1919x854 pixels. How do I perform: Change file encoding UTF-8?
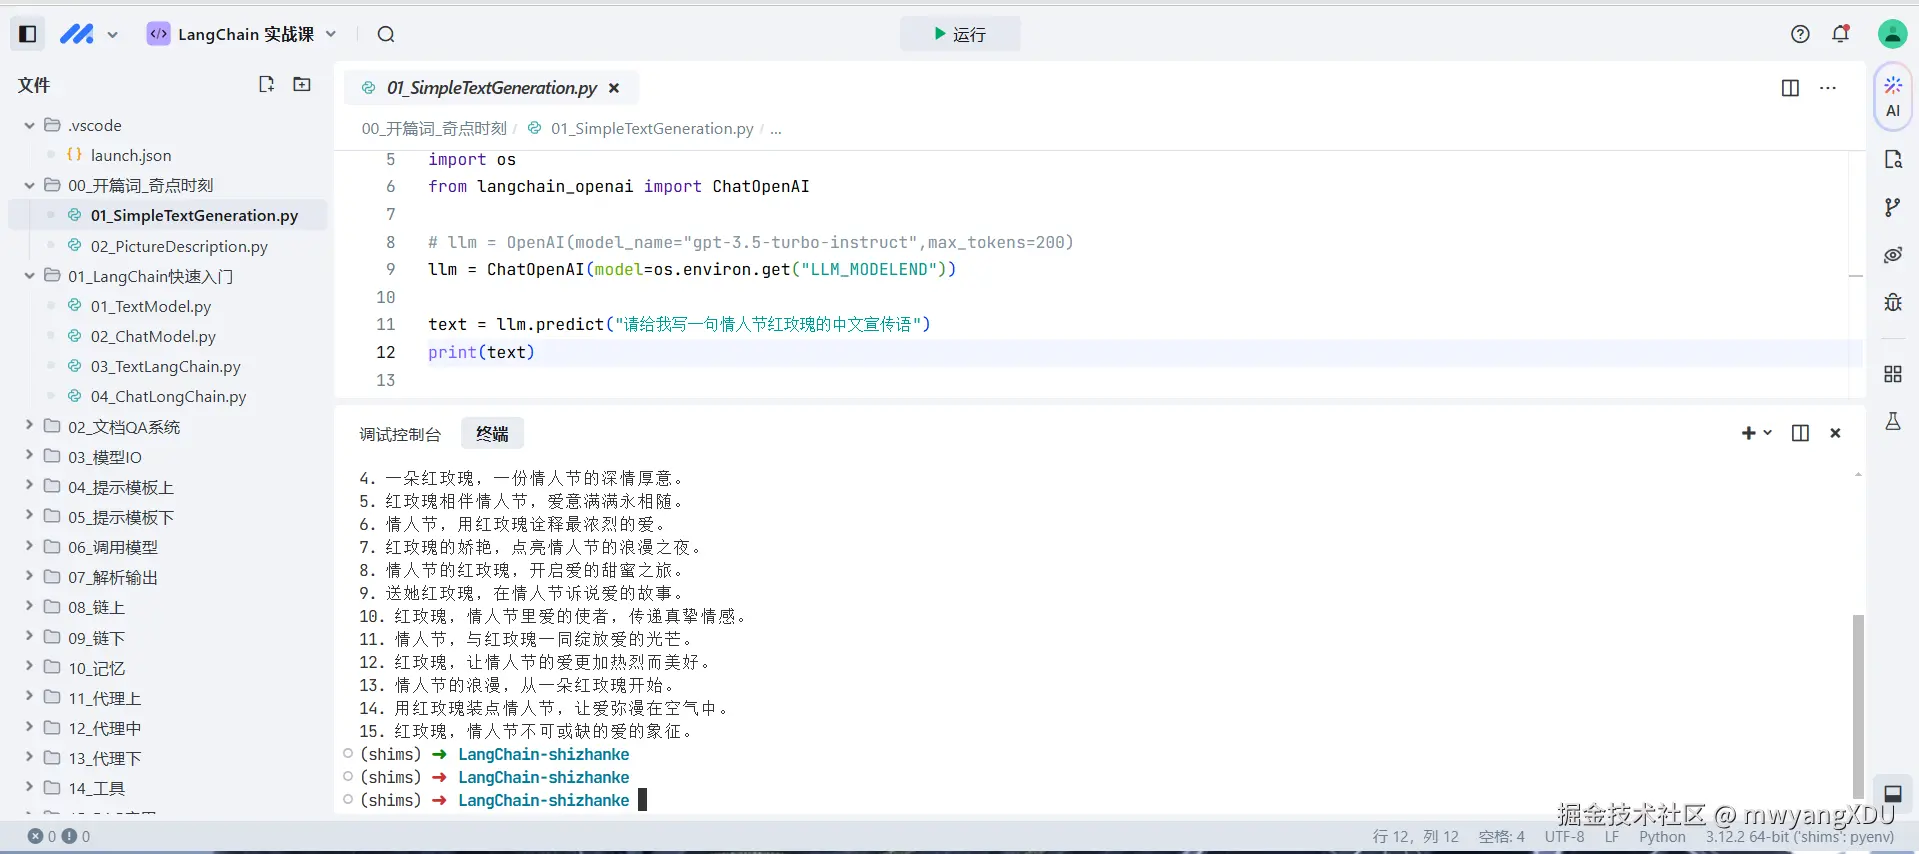pos(1564,837)
